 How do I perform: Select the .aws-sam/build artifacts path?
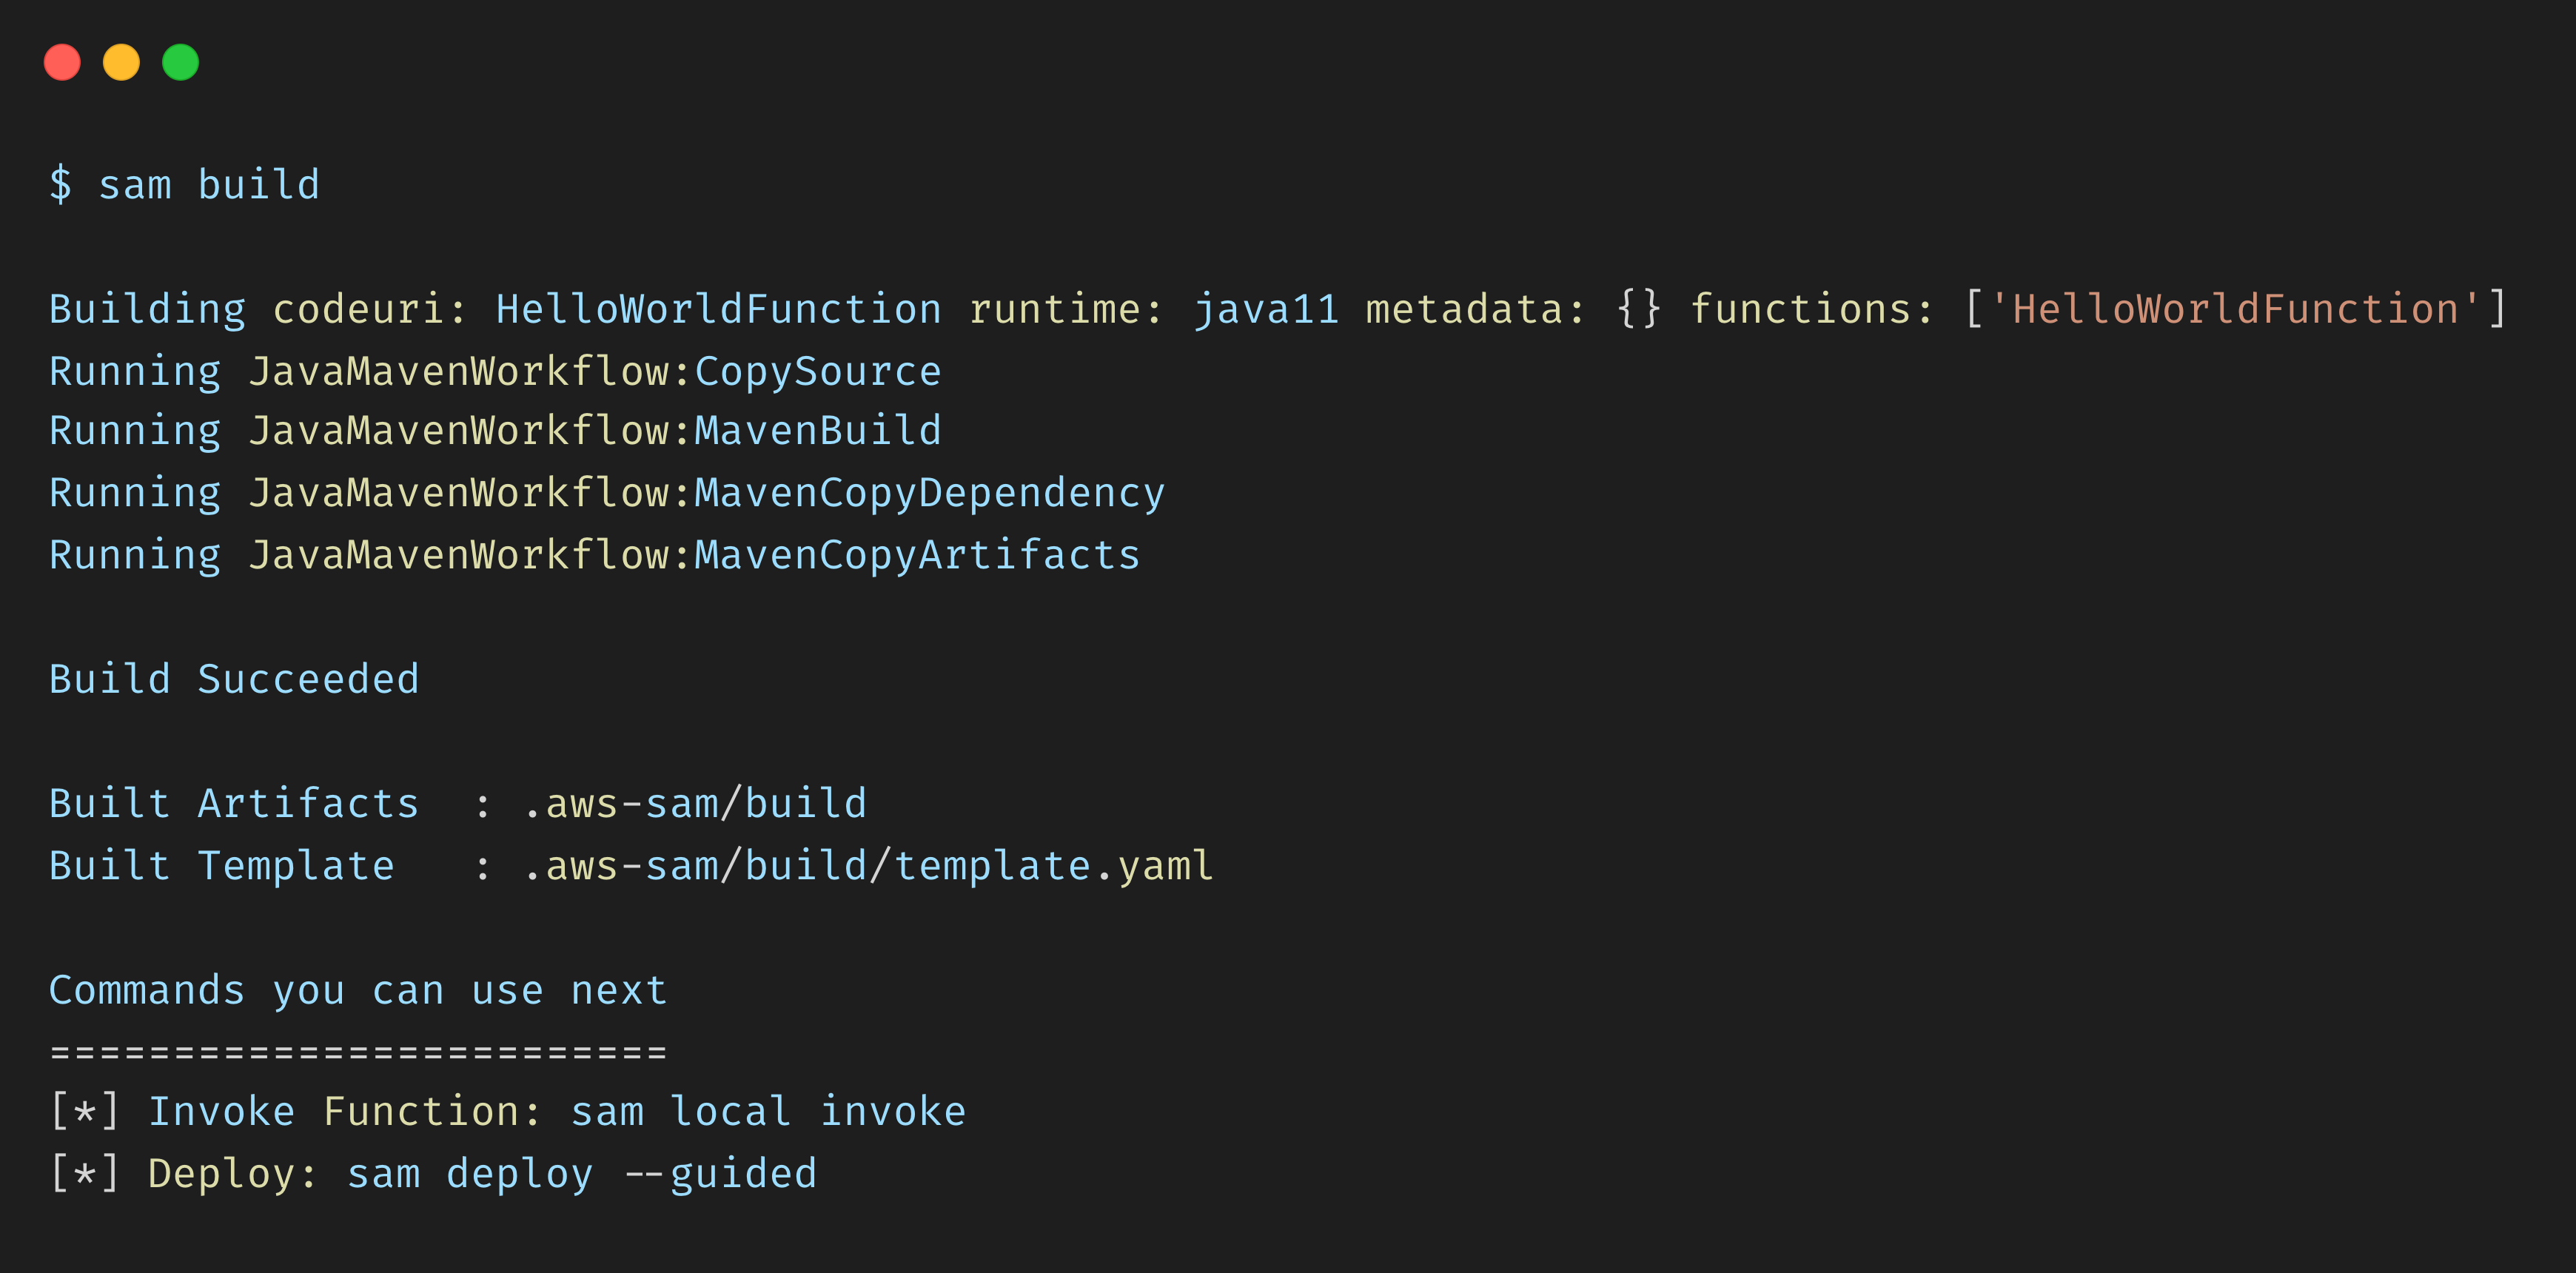click(695, 804)
